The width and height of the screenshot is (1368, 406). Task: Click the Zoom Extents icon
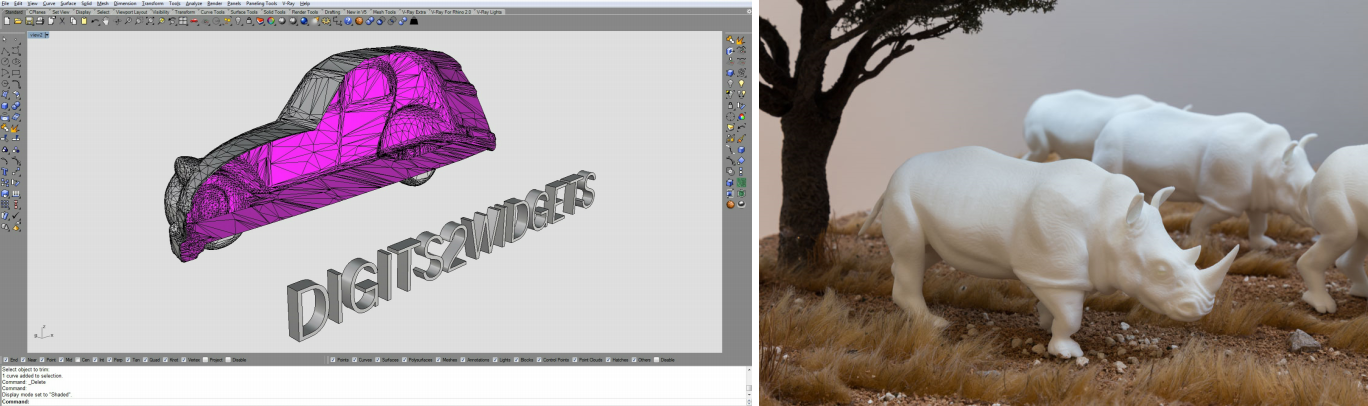pos(150,21)
